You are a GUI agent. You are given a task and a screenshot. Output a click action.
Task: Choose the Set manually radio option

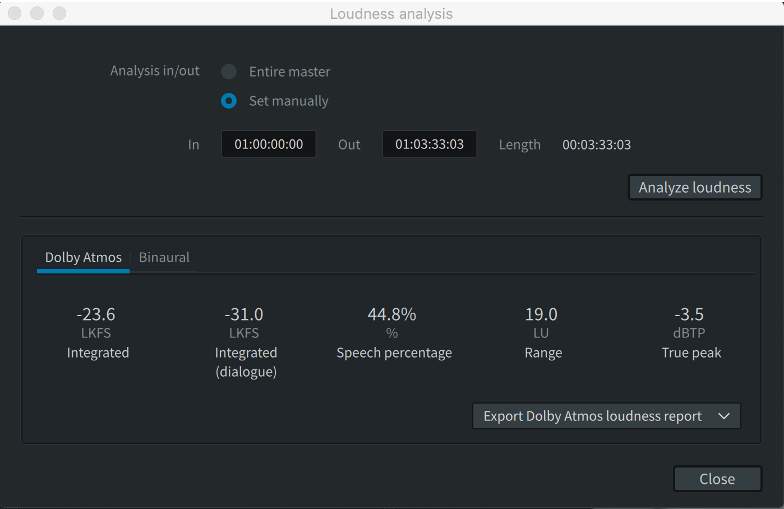pos(229,101)
